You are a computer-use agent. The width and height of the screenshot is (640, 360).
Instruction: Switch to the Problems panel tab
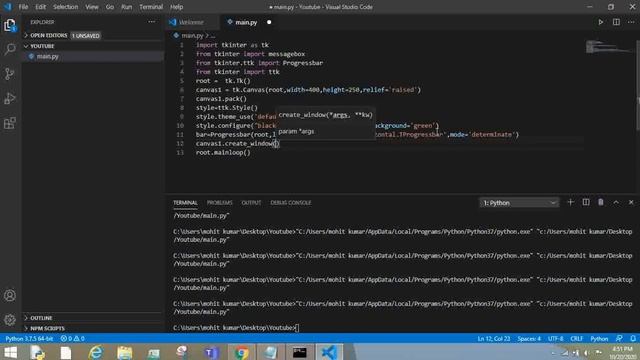[219, 203]
